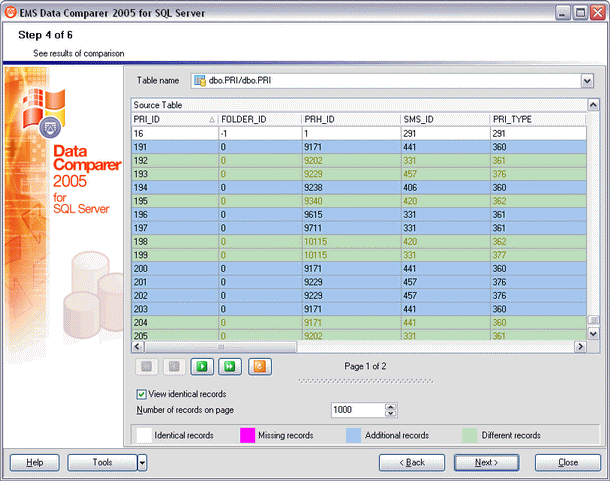Select the row with PRI_ID 199
610x481 pixels.
pos(359,255)
